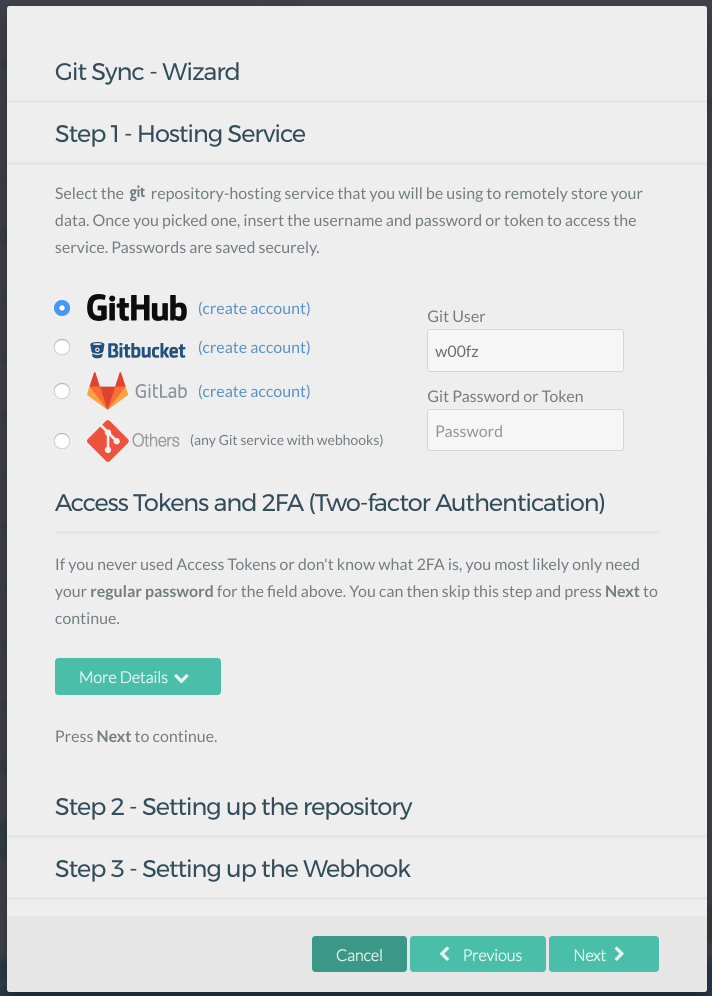Click the GitHub logo
712x996 pixels.
(137, 308)
